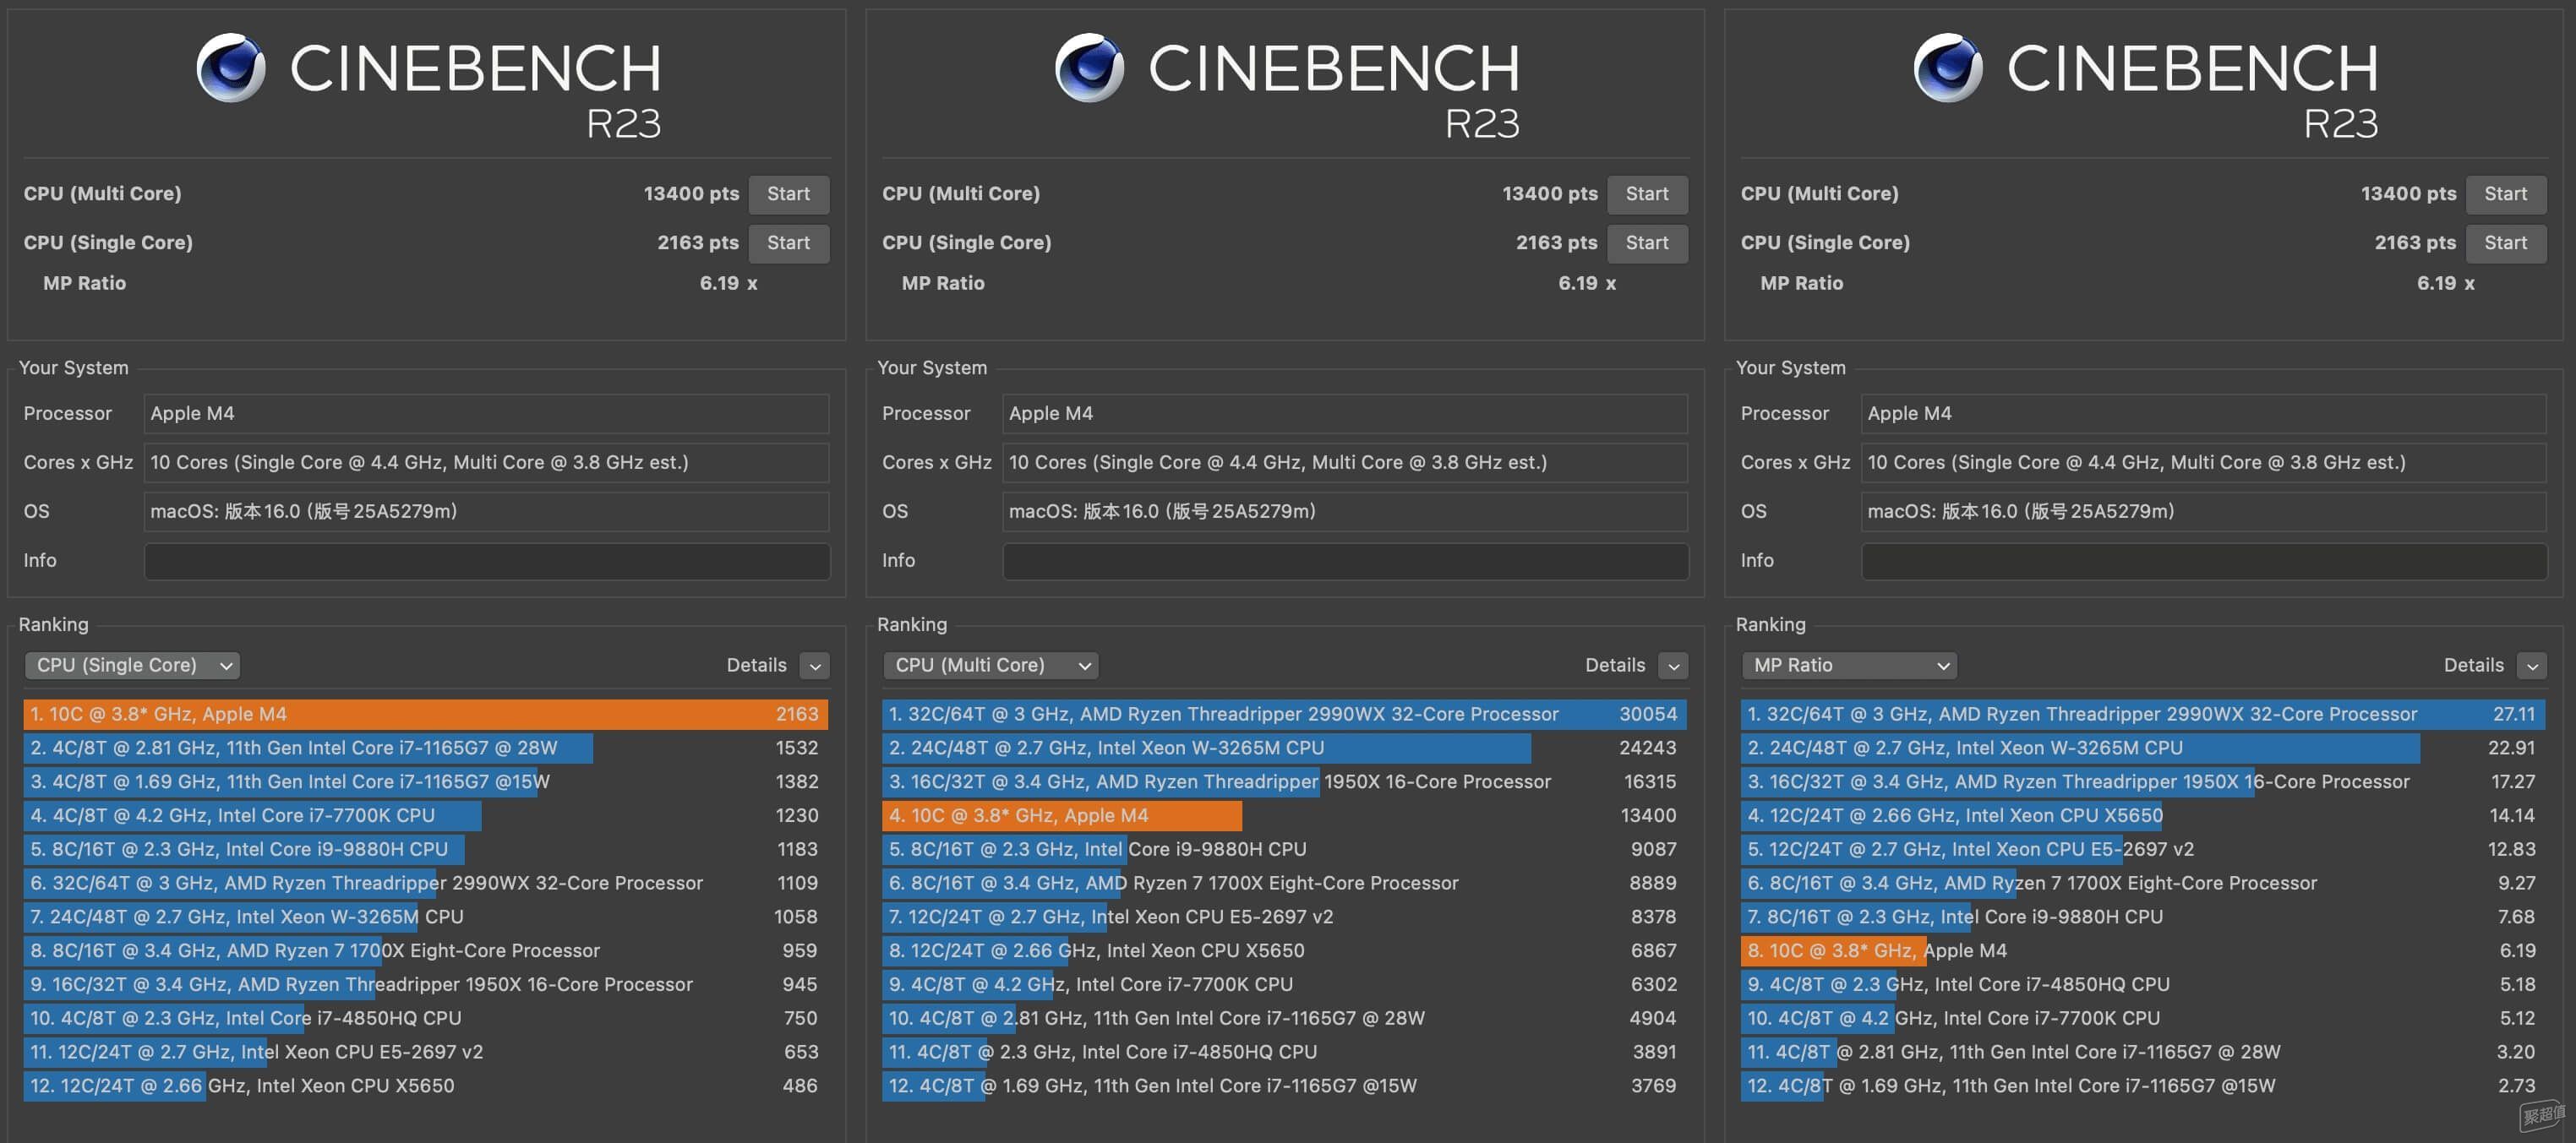Select Threadripper 1950X row with ratio 17.27
The width and height of the screenshot is (2576, 1143).
pyautogui.click(x=2144, y=782)
